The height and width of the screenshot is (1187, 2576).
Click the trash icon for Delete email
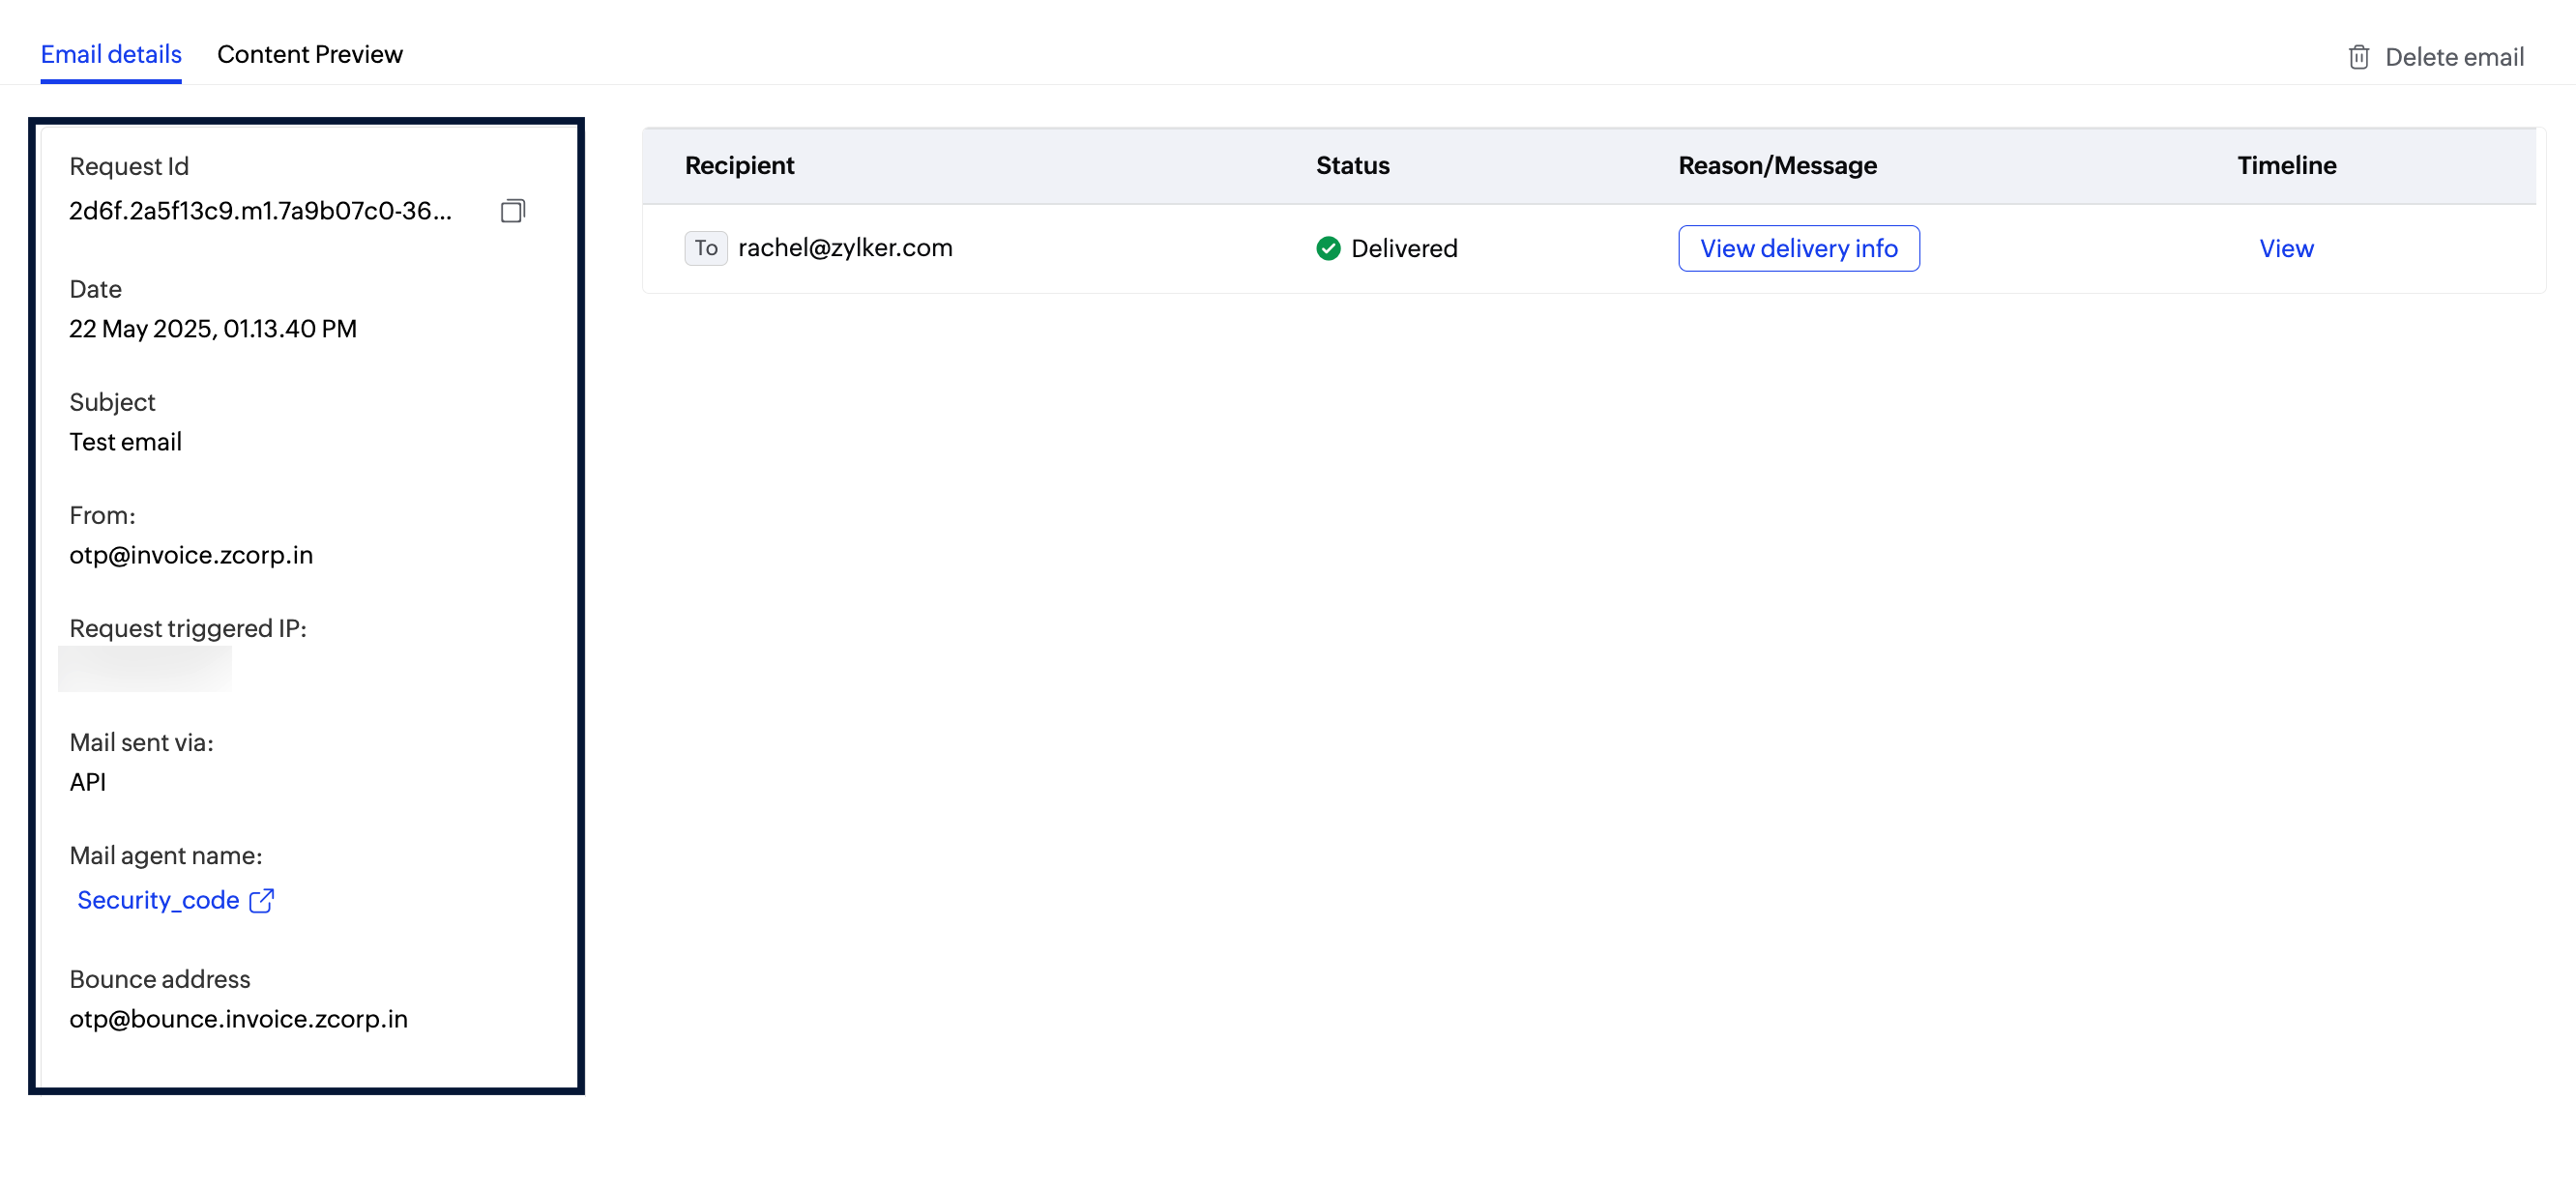[2358, 57]
